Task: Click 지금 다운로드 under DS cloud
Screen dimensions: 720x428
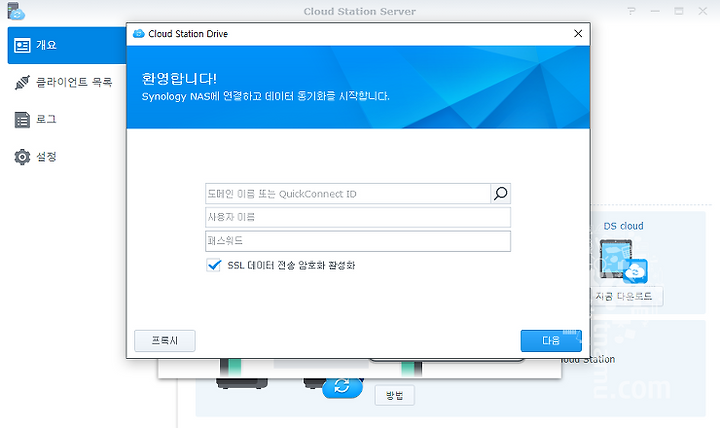Action: [626, 297]
